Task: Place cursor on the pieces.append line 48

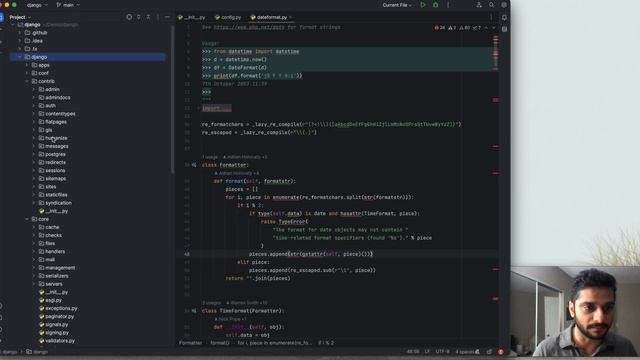Action: coord(311,254)
